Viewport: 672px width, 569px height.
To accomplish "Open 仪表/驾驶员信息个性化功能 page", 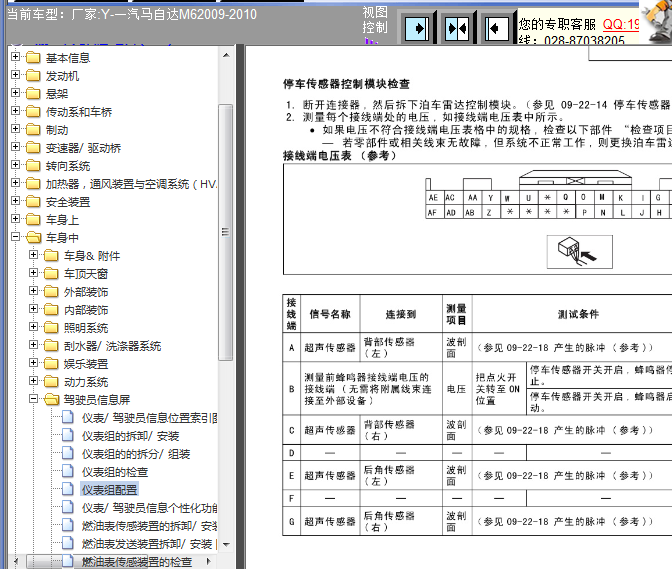I will point(150,508).
